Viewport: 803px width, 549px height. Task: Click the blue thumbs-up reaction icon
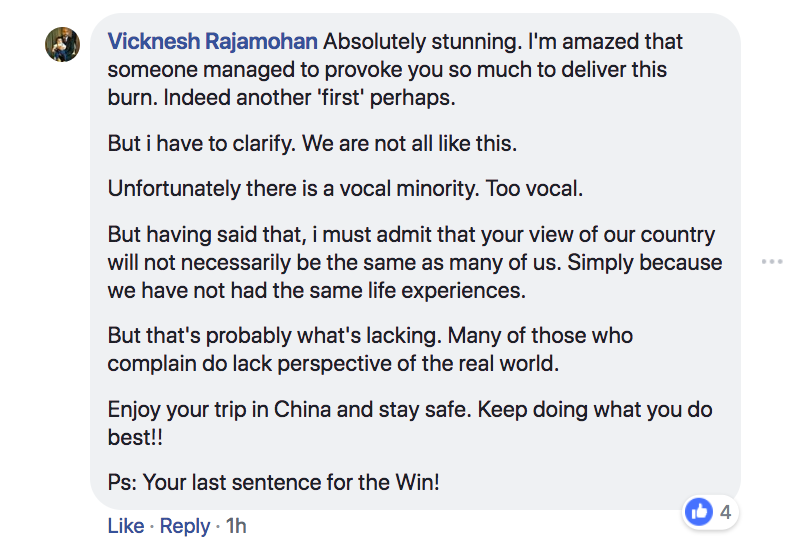tap(699, 511)
